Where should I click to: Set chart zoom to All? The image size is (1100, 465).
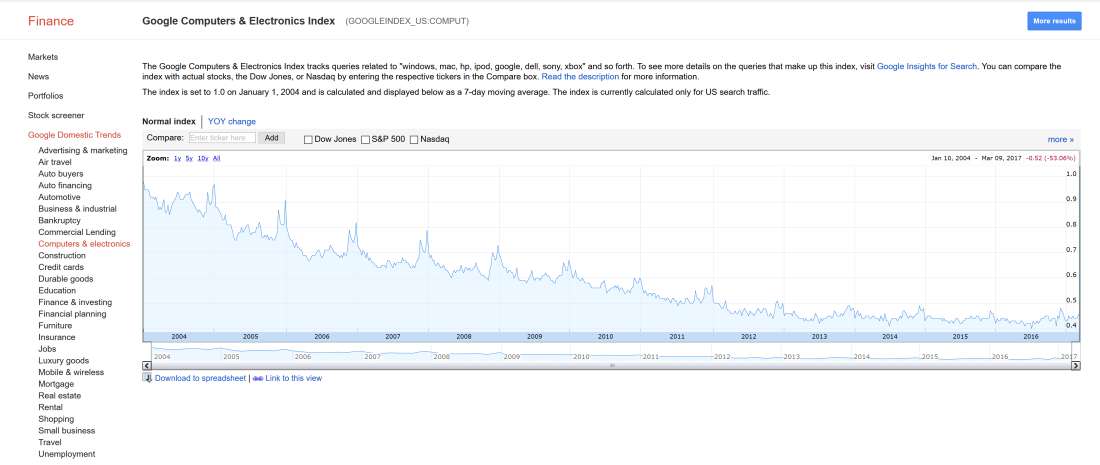tap(216, 159)
